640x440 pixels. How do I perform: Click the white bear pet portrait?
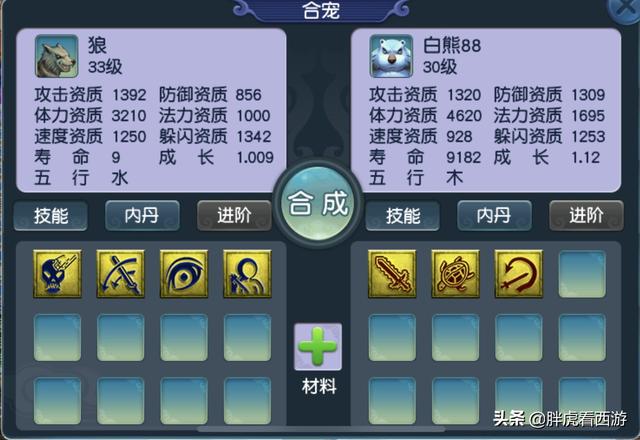click(391, 56)
